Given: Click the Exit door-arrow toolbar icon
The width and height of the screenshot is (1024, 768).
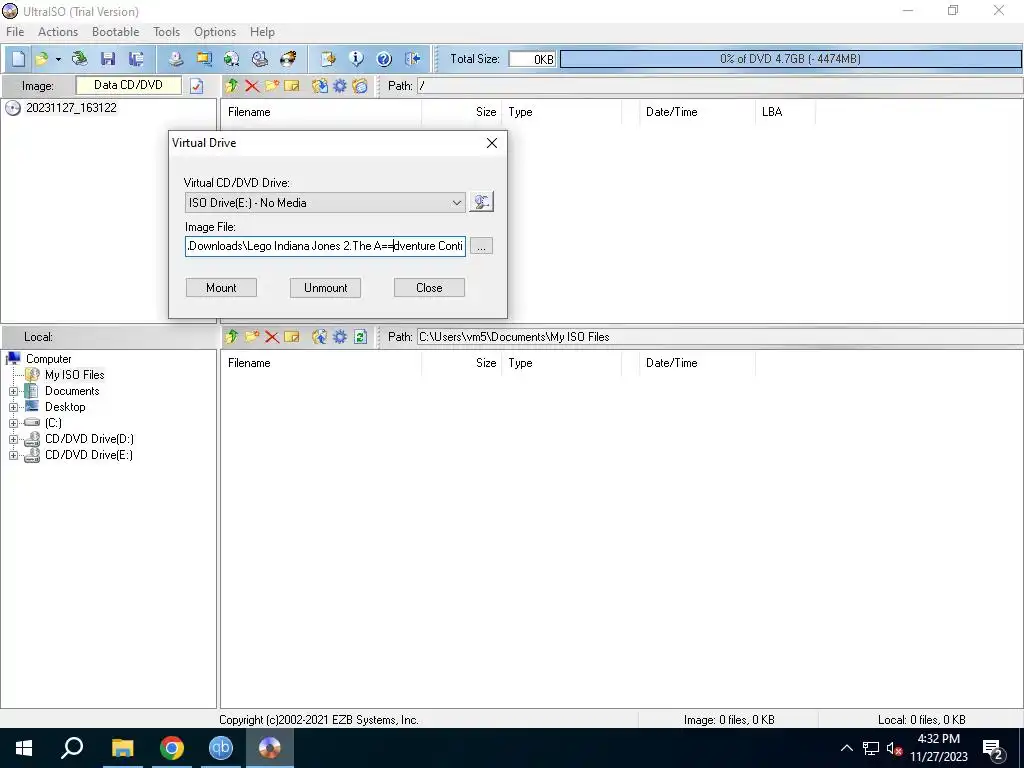Looking at the screenshot, I should 413,59.
